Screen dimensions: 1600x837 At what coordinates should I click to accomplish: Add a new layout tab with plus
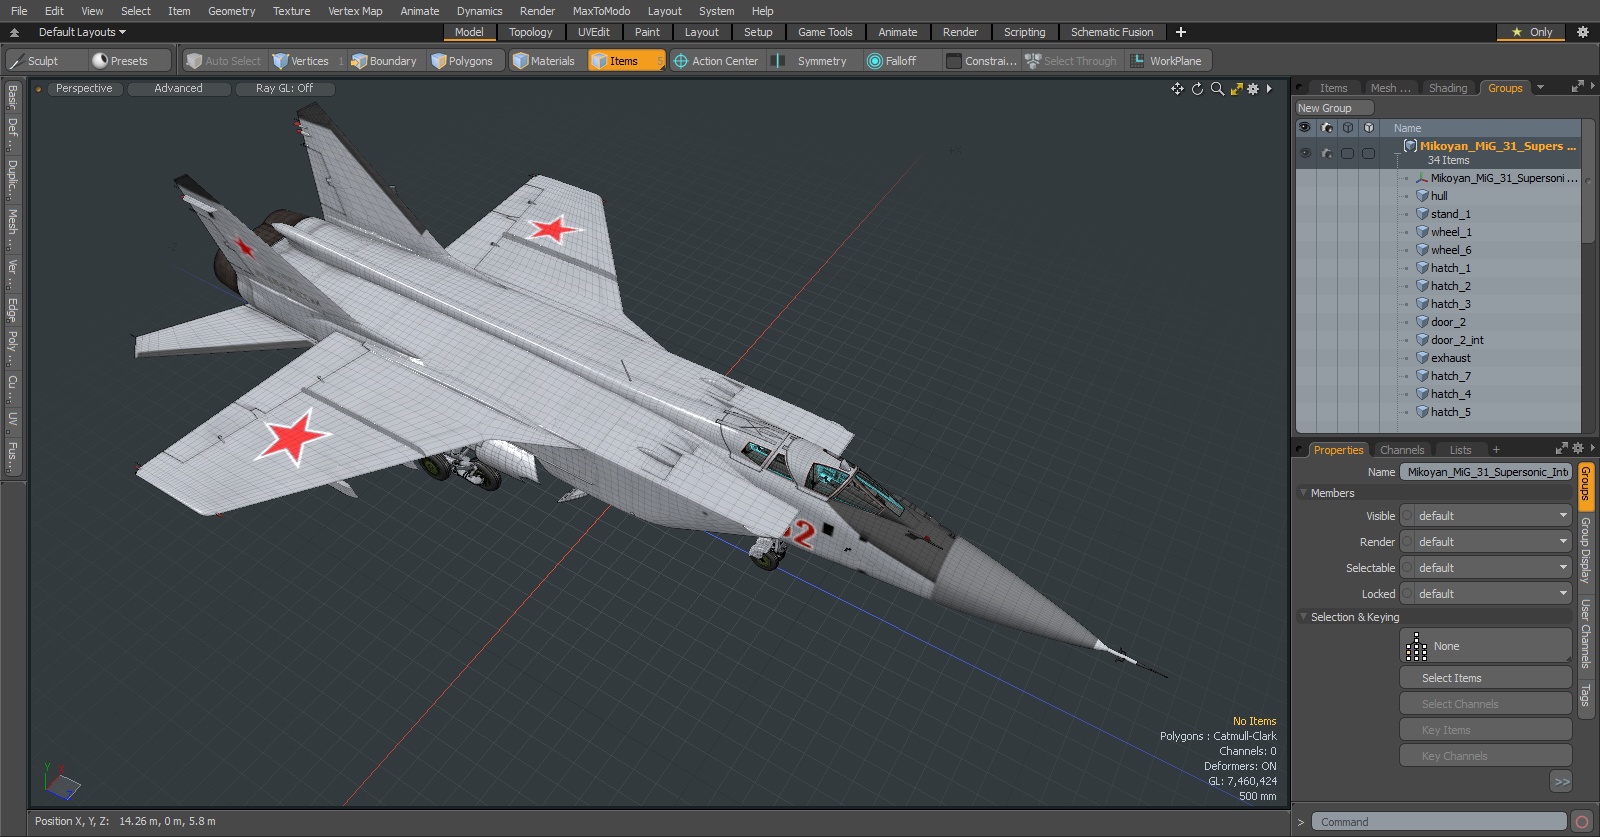click(1181, 32)
